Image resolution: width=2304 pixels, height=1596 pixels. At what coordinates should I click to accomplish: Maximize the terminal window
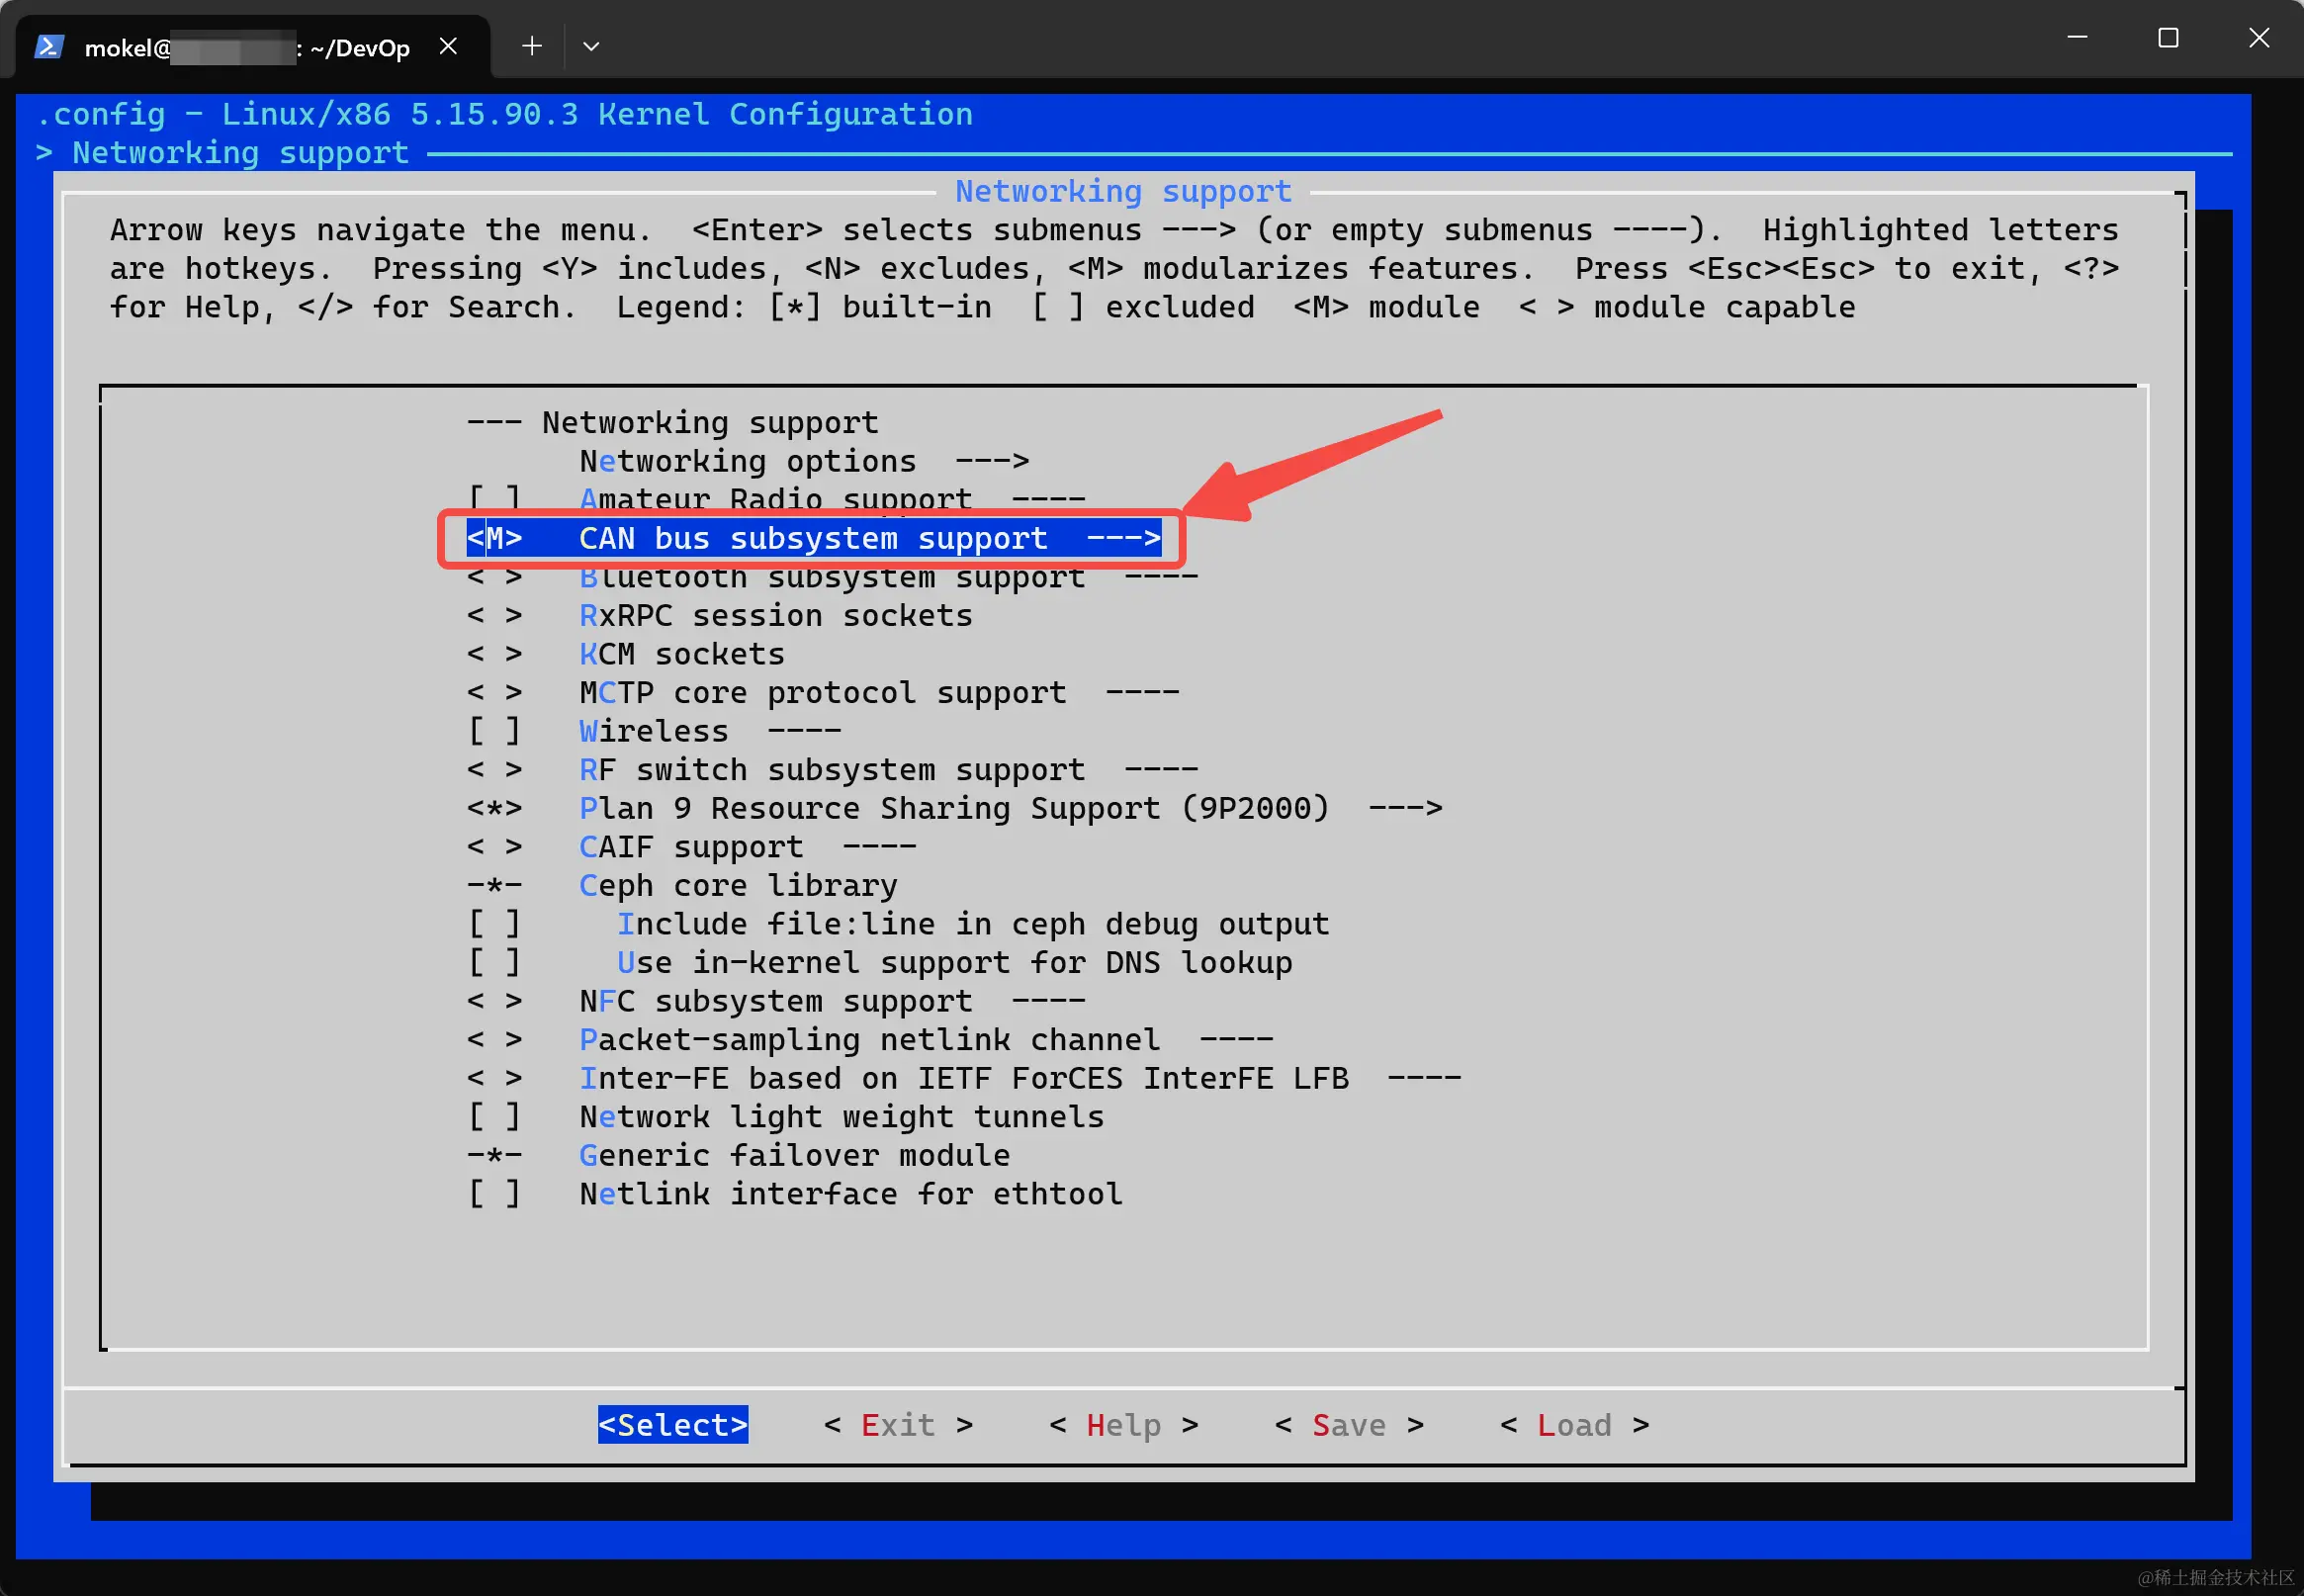(2168, 38)
